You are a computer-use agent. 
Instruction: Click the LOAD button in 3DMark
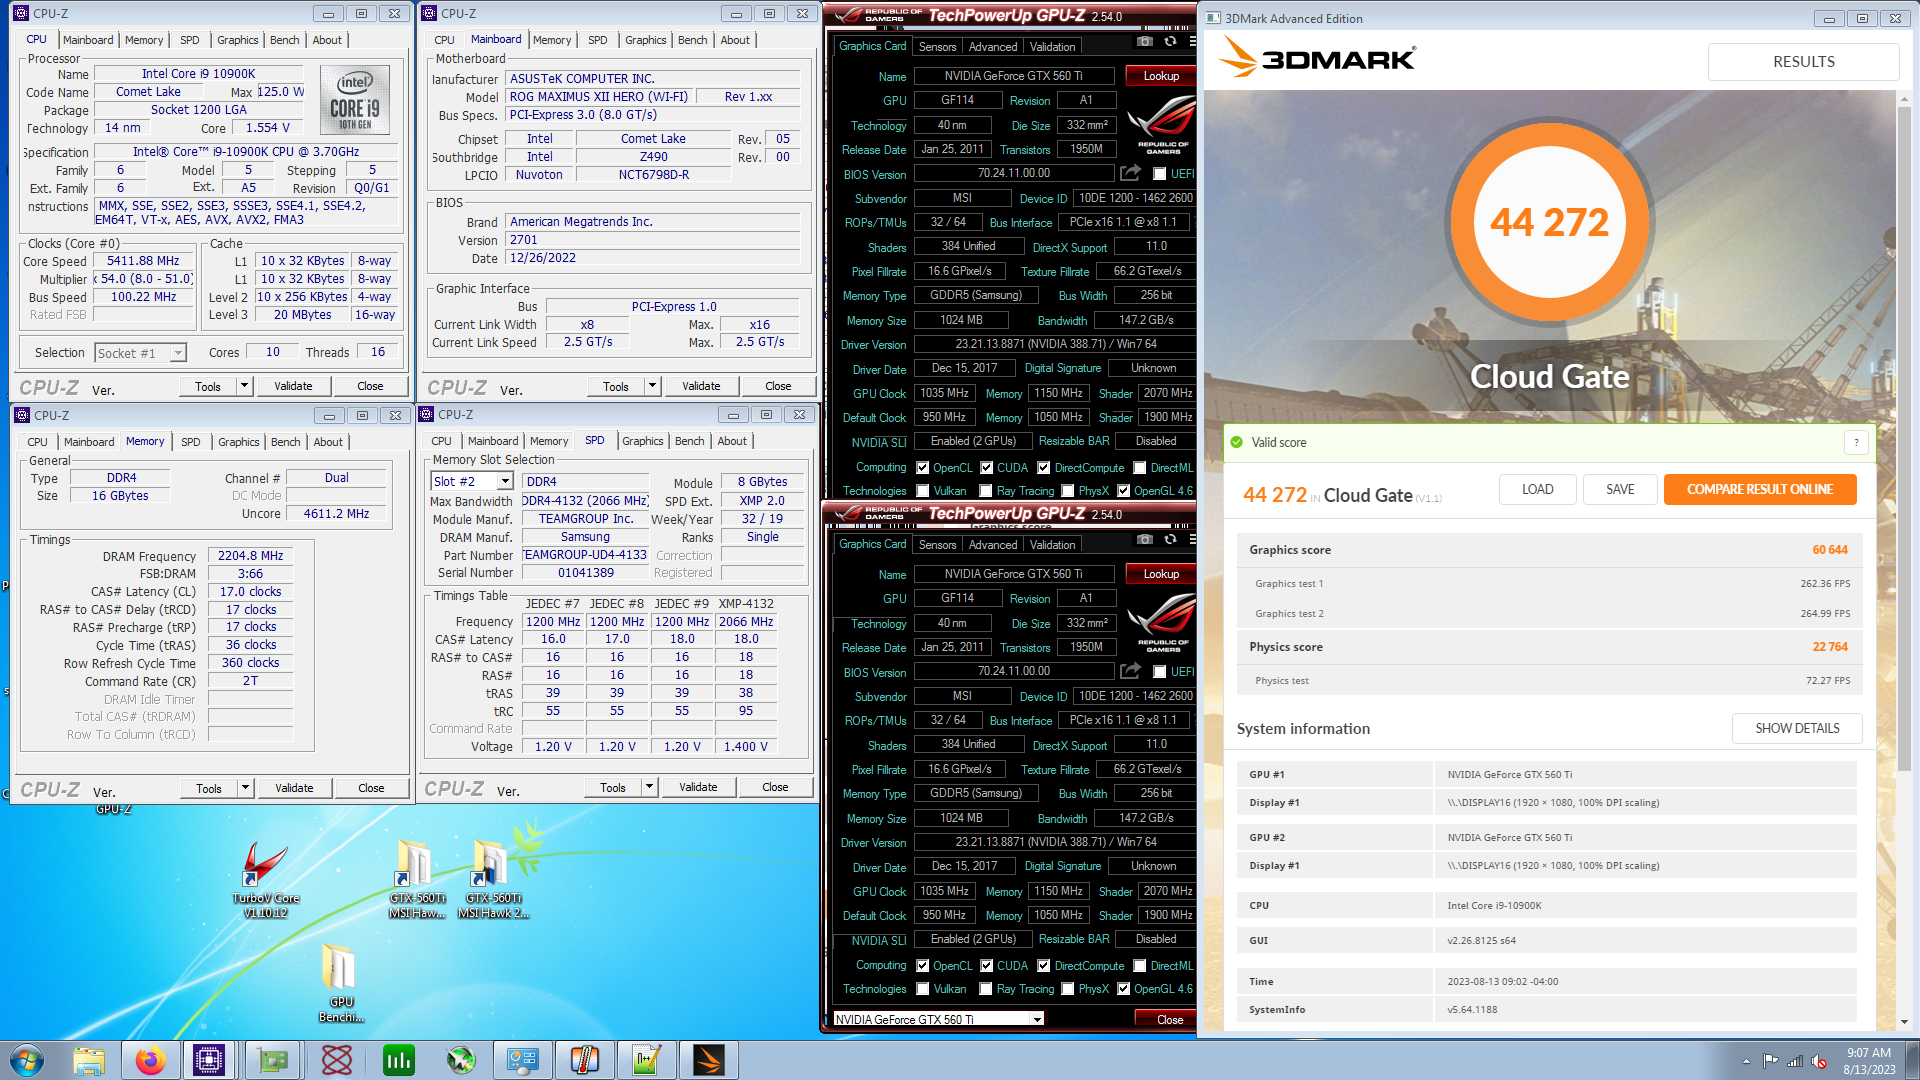coord(1537,489)
